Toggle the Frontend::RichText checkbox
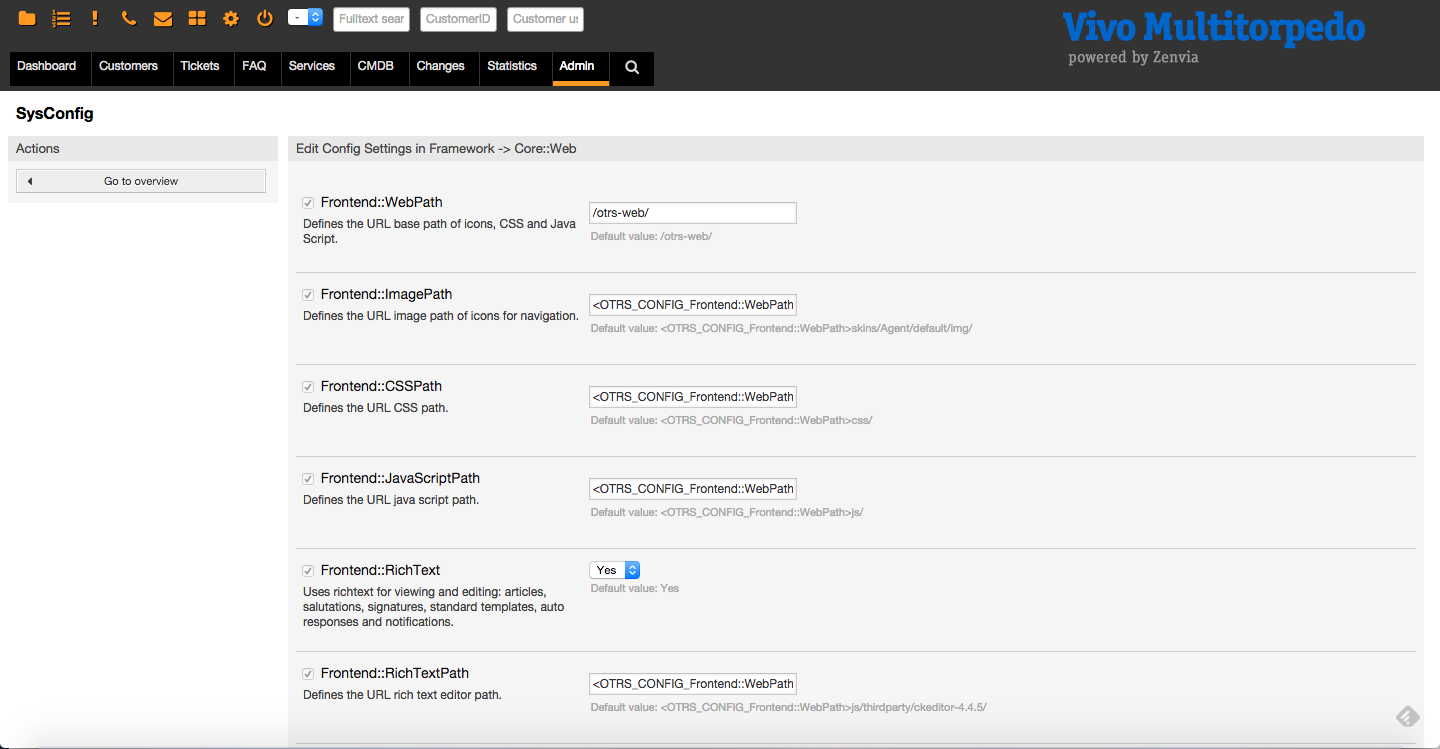Viewport: 1440px width, 749px height. point(308,571)
